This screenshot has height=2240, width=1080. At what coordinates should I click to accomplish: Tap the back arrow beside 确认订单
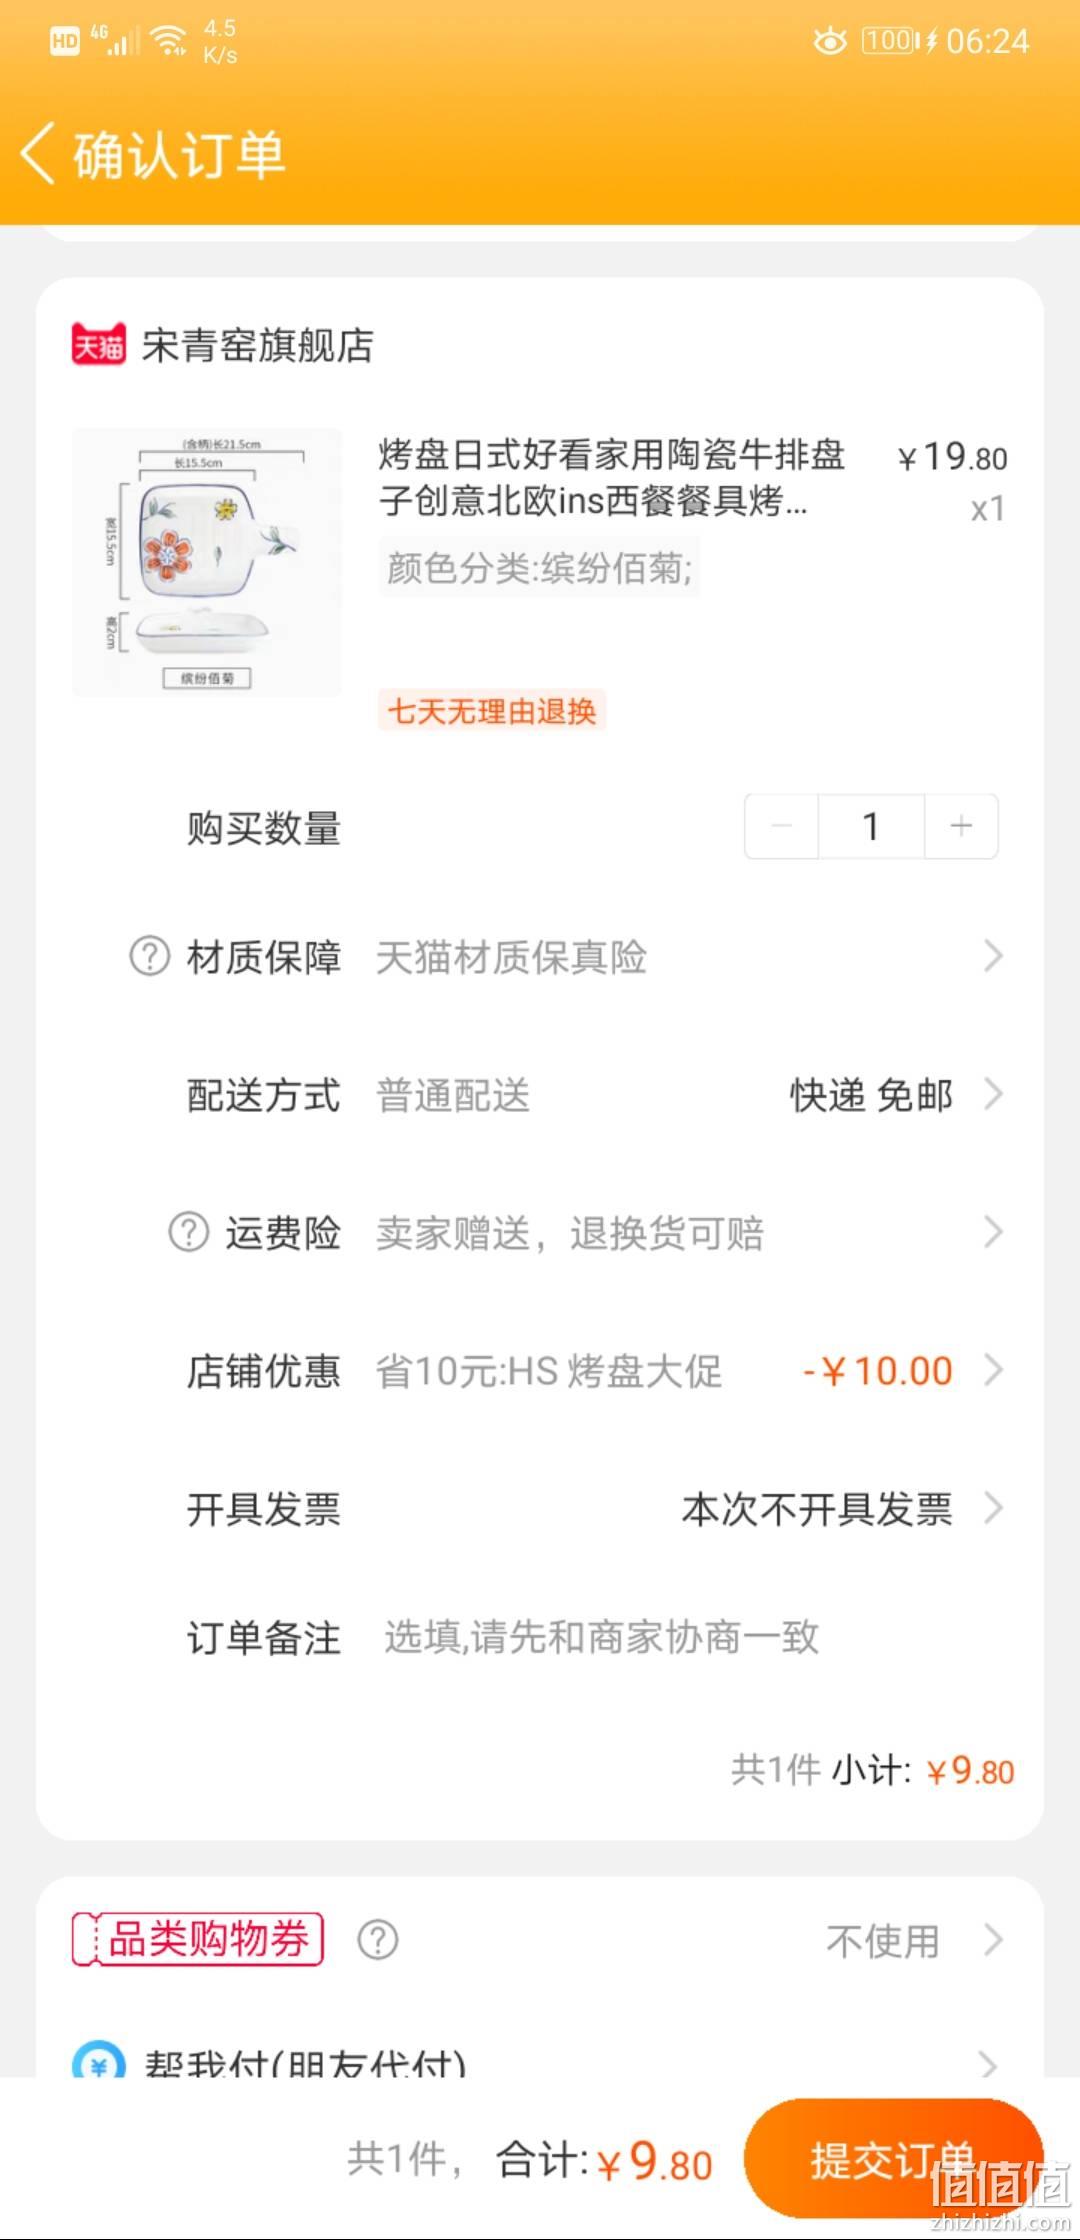[x=38, y=155]
